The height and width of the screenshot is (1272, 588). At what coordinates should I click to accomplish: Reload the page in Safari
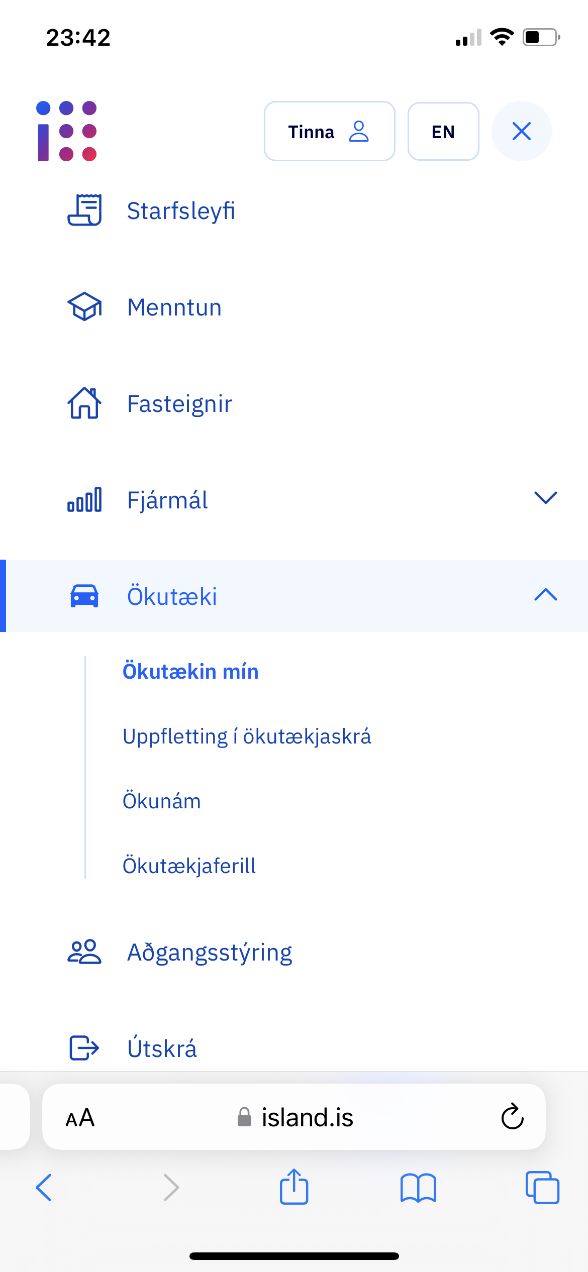(x=512, y=1117)
